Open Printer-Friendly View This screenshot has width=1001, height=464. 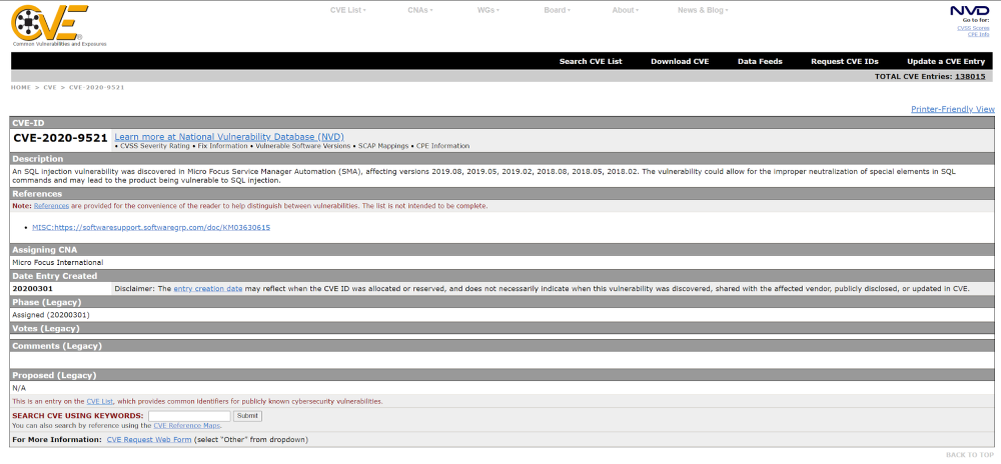coord(952,109)
